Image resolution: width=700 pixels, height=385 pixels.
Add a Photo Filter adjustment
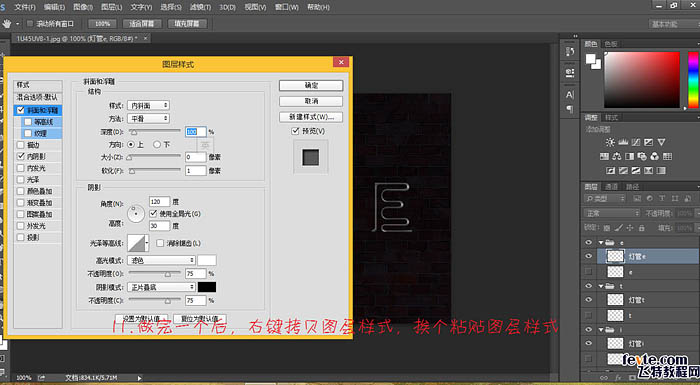[x=642, y=156]
